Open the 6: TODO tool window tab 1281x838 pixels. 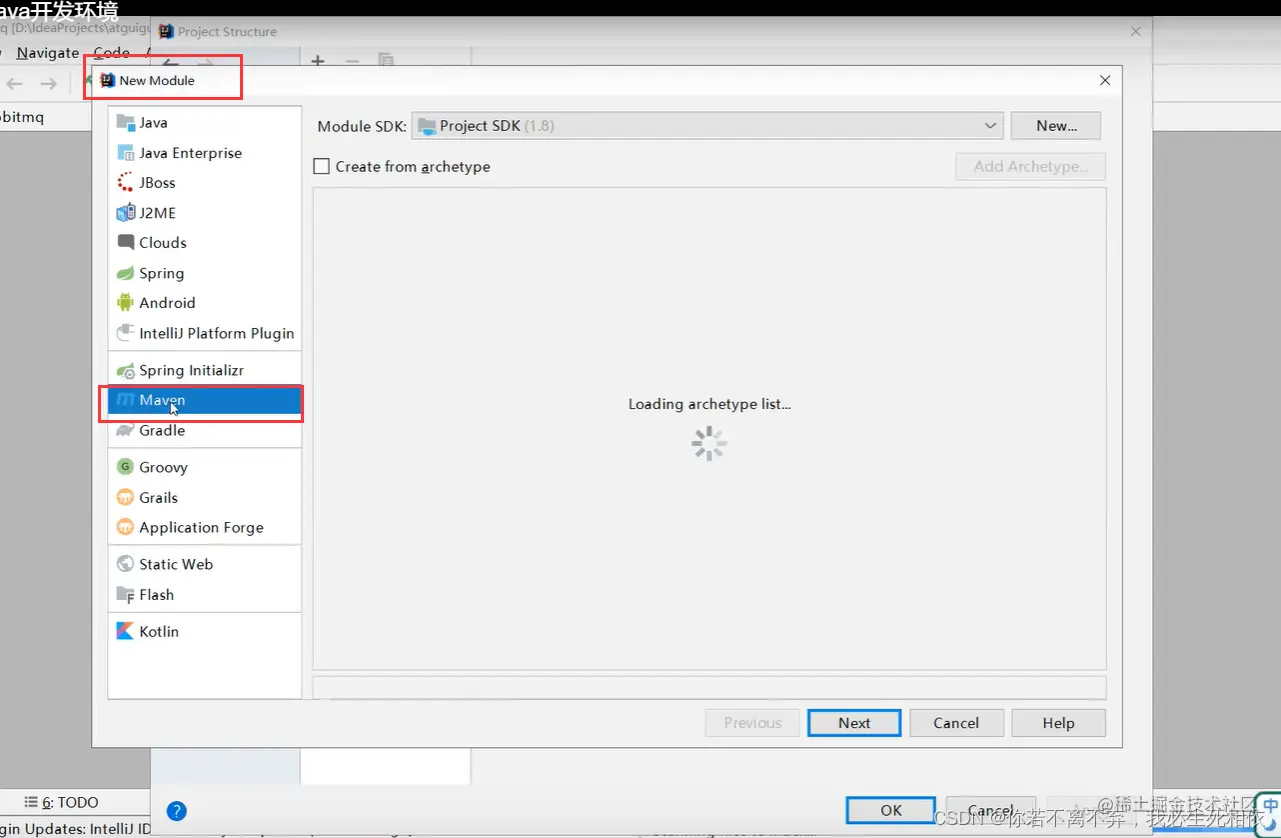62,802
